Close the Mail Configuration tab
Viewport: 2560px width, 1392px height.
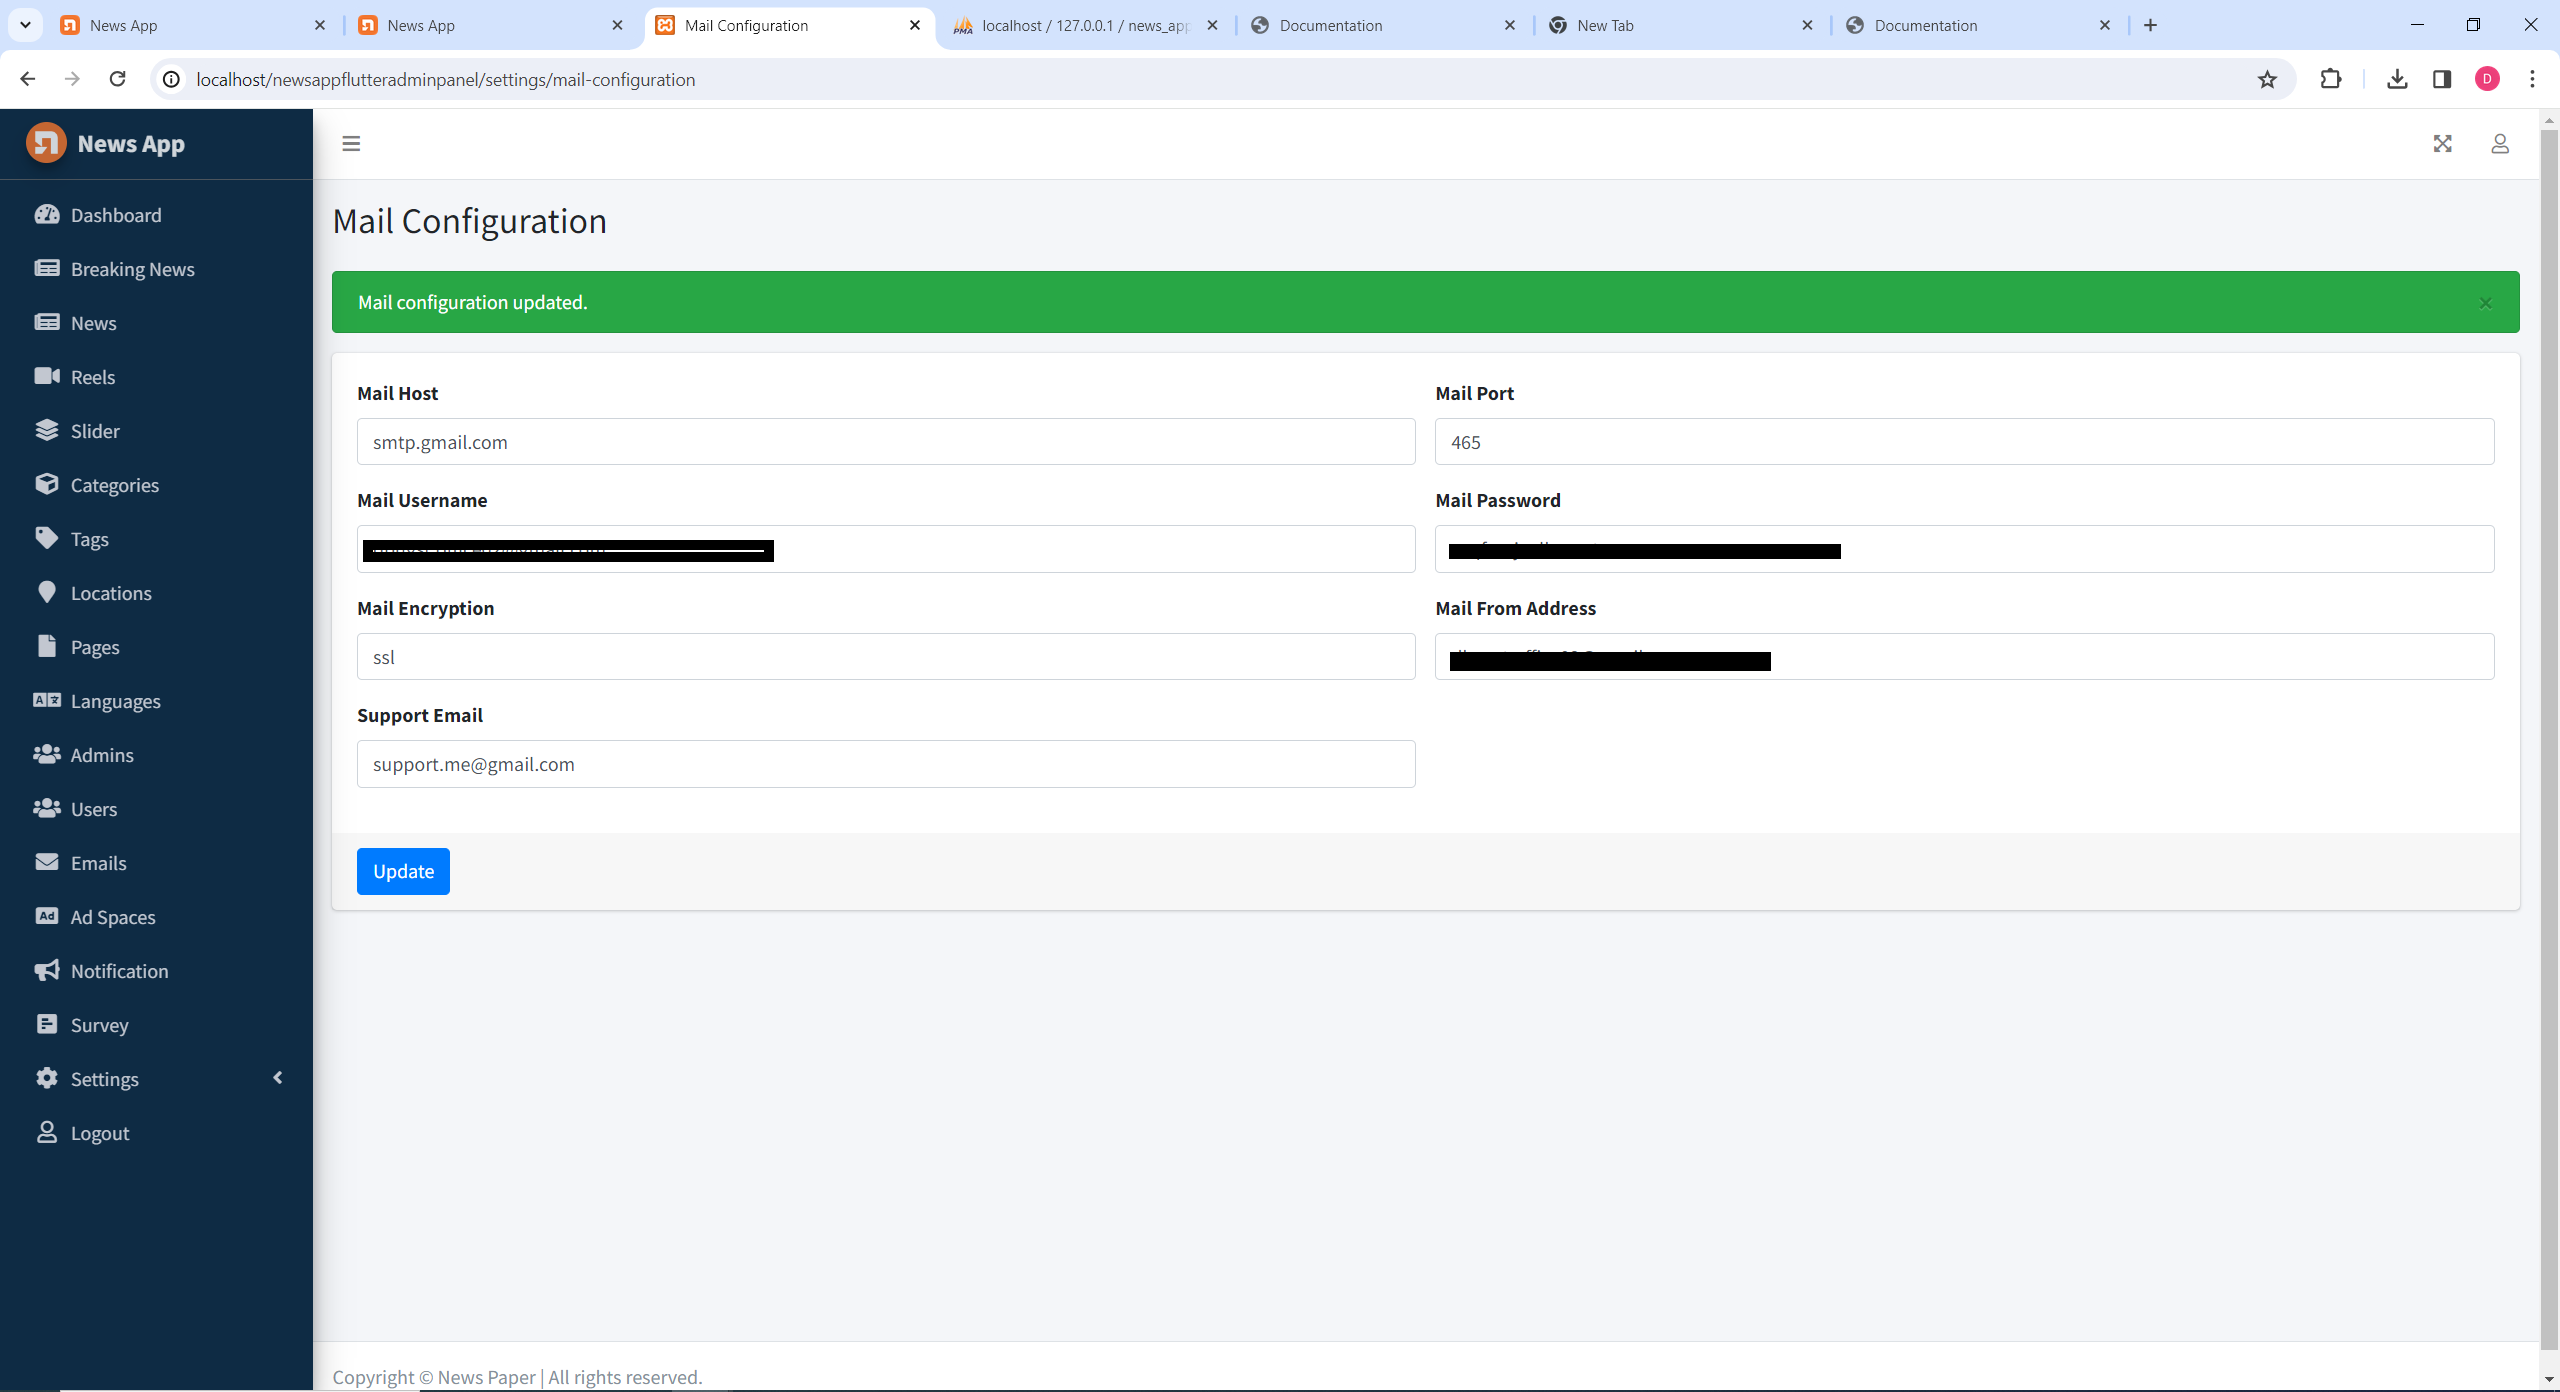click(x=915, y=25)
